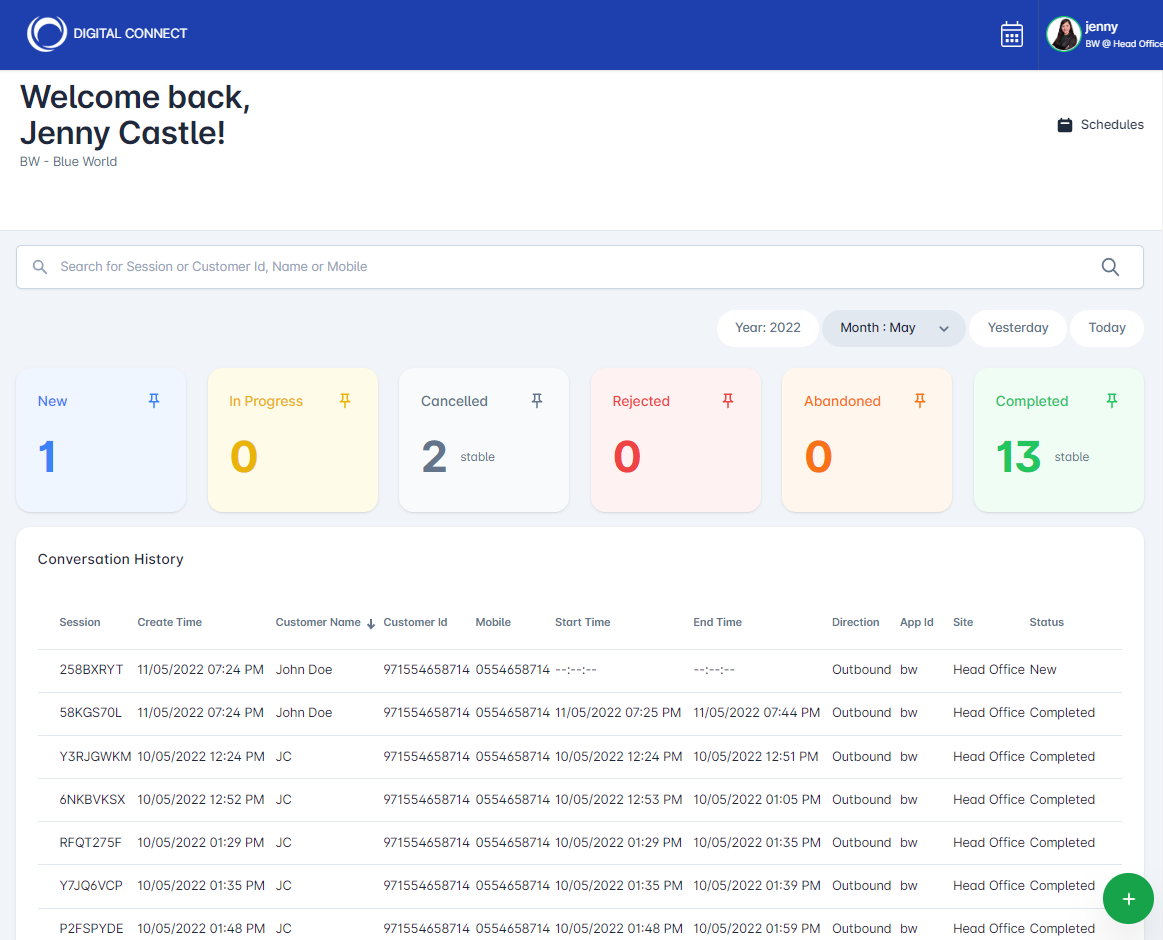Click the magnifier search button
The width and height of the screenshot is (1163, 940).
tap(1110, 267)
